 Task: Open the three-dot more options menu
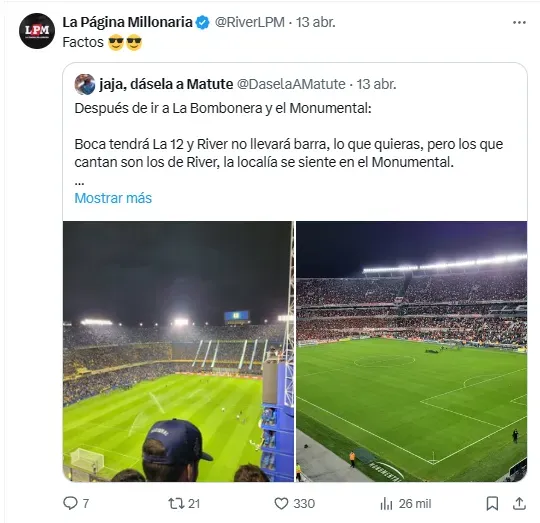tap(519, 23)
